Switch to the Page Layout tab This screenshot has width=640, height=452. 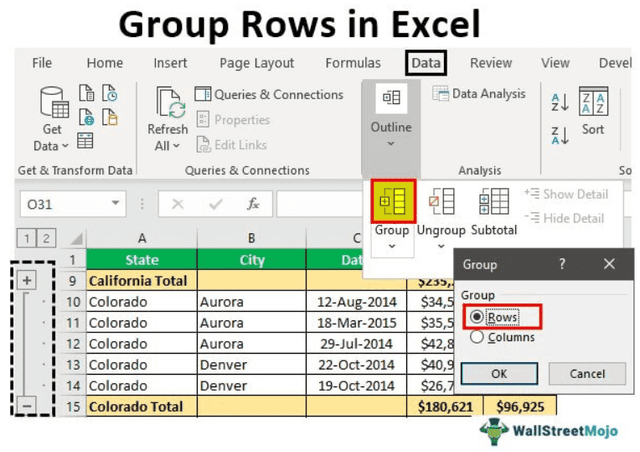[258, 63]
